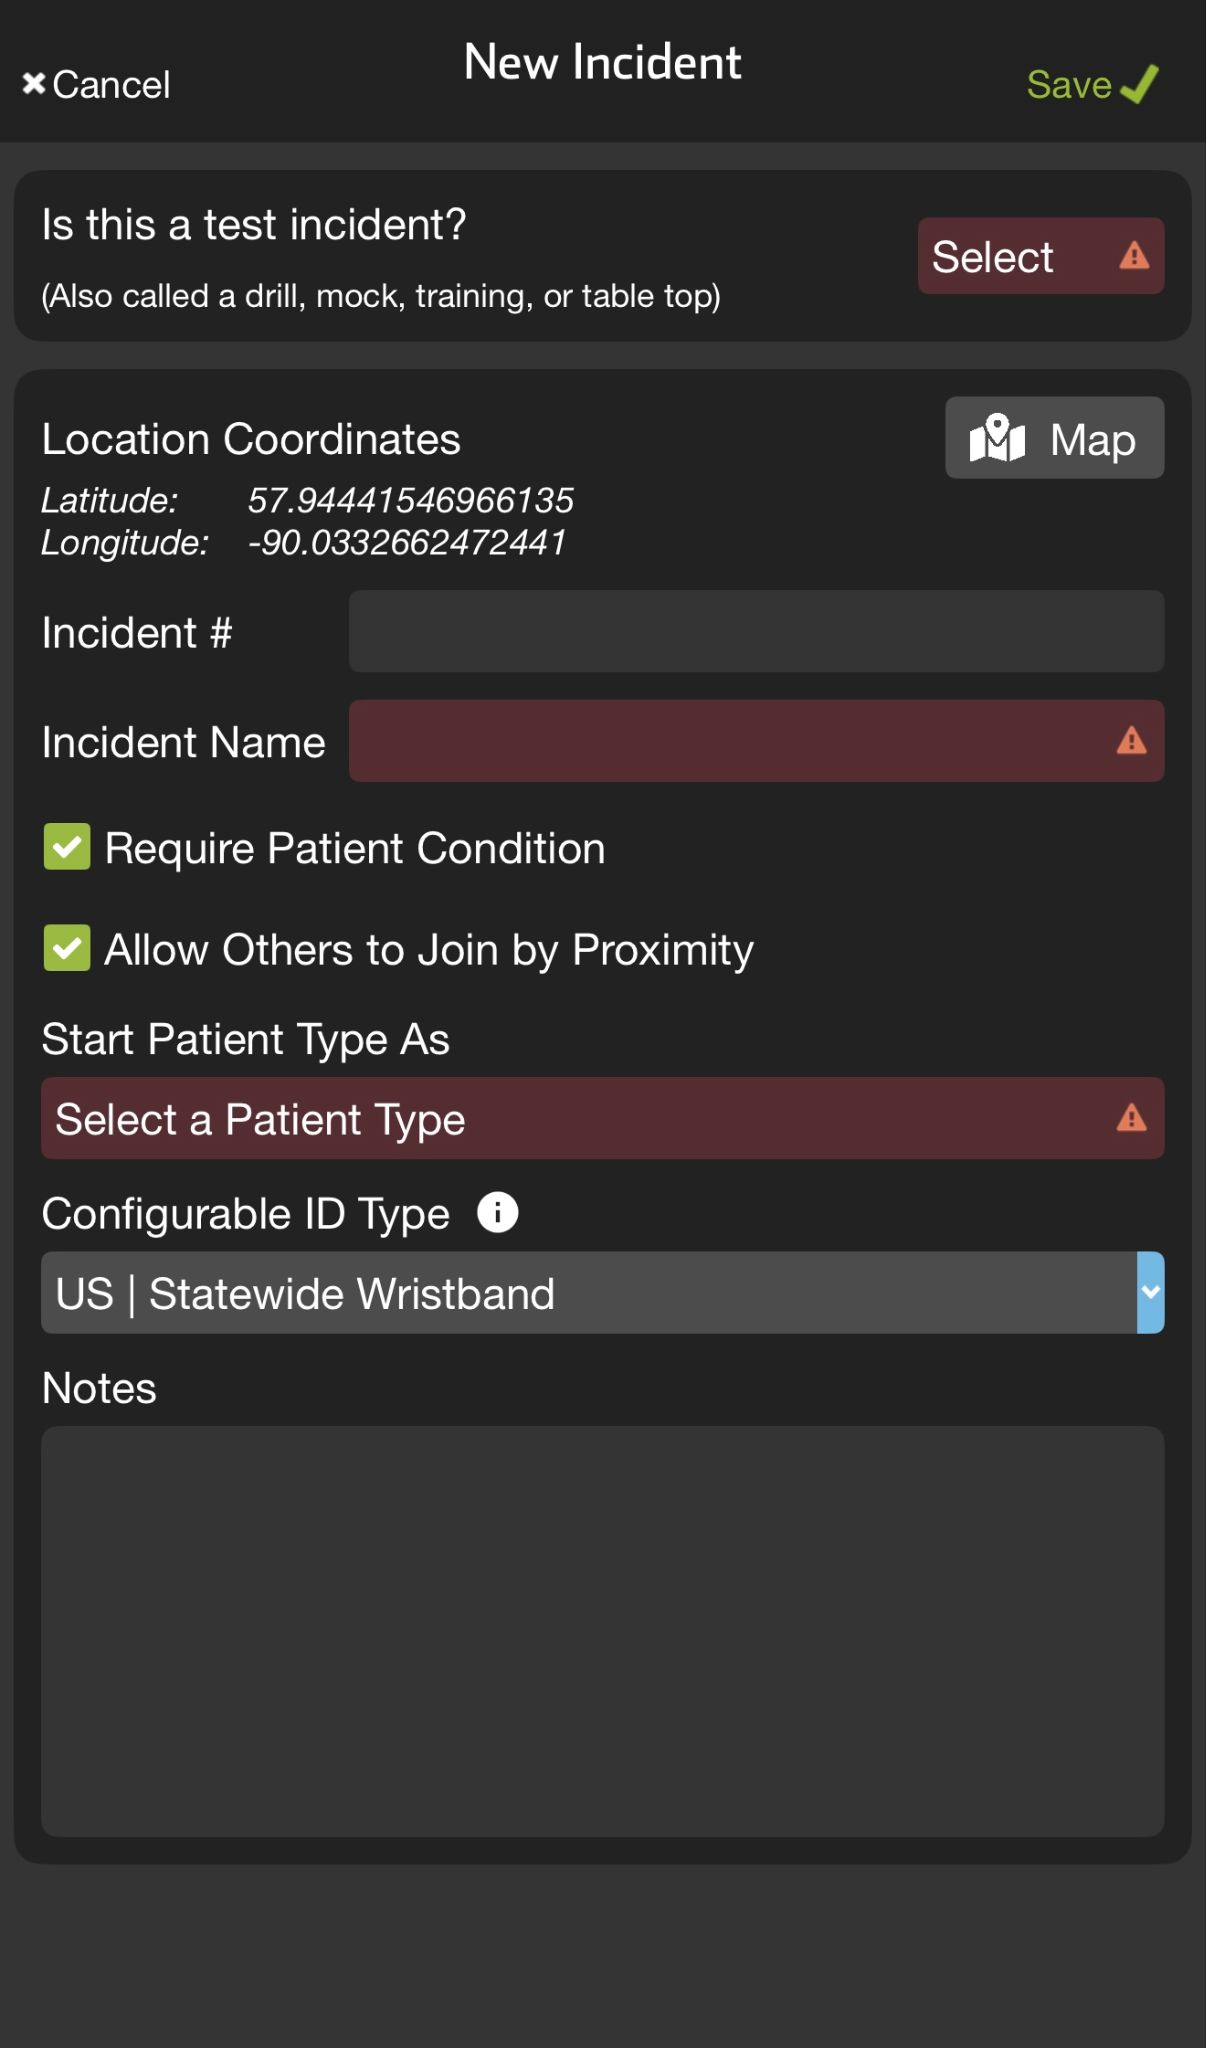Open the Select a Patient Type dropdown
This screenshot has width=1206, height=2048.
(603, 1118)
